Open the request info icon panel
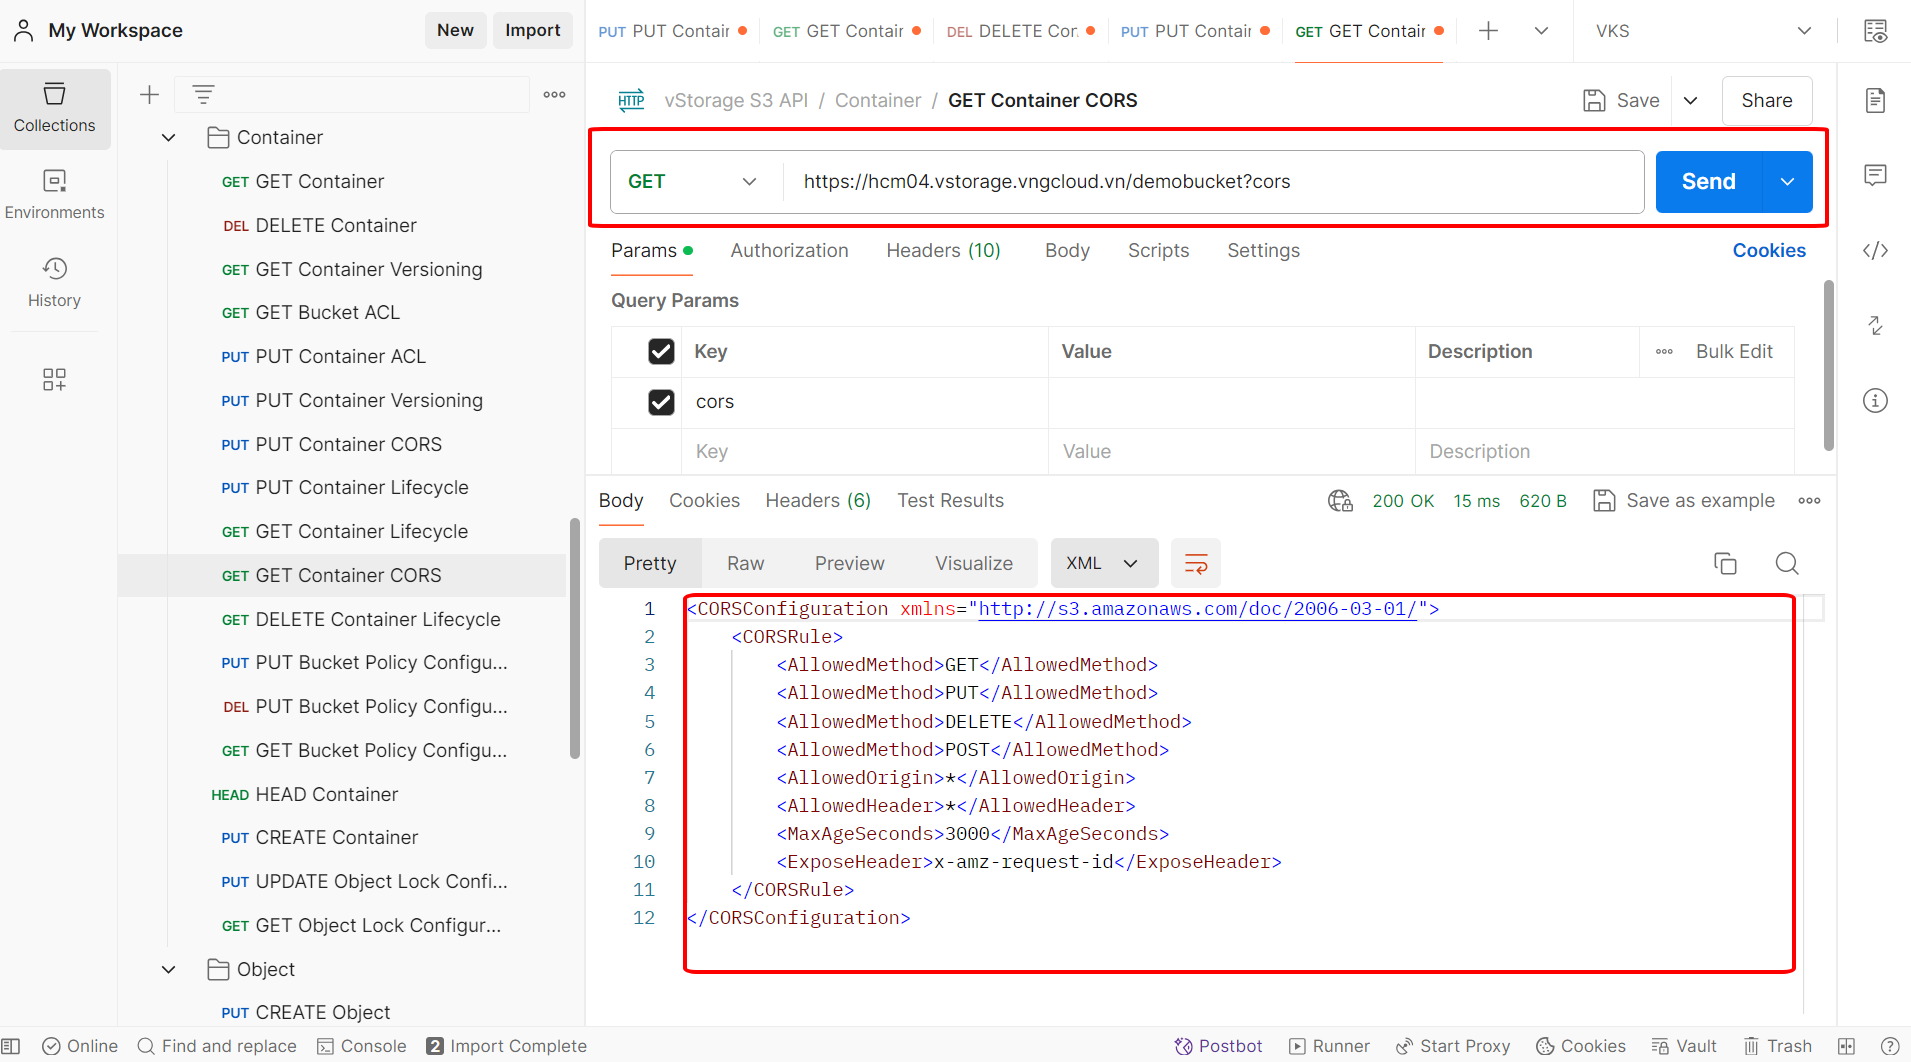The height and width of the screenshot is (1062, 1911). tap(1875, 400)
